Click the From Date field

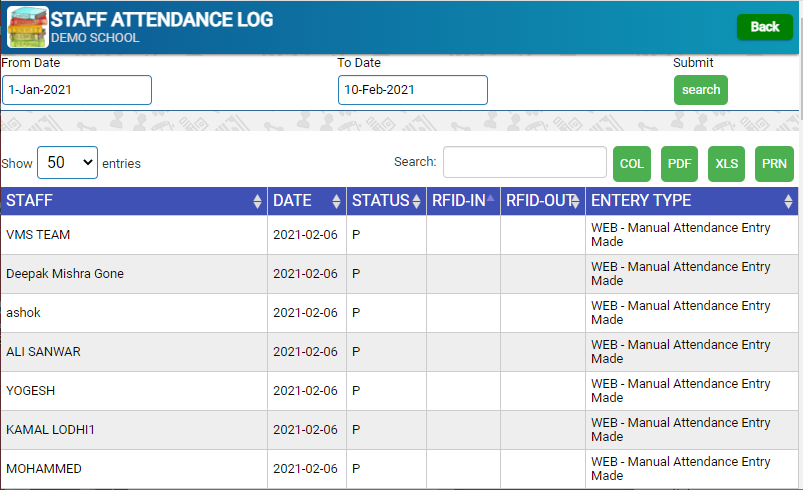tap(77, 90)
